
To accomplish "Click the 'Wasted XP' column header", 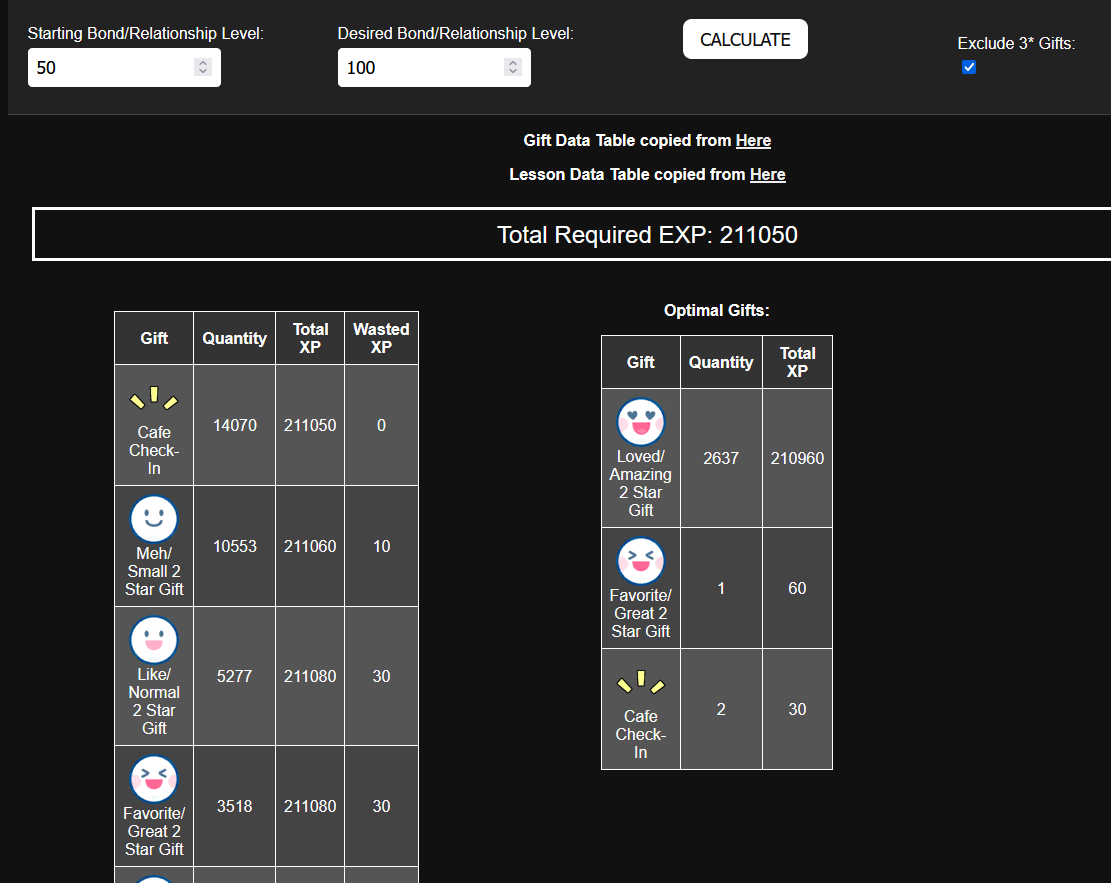I will click(x=381, y=338).
